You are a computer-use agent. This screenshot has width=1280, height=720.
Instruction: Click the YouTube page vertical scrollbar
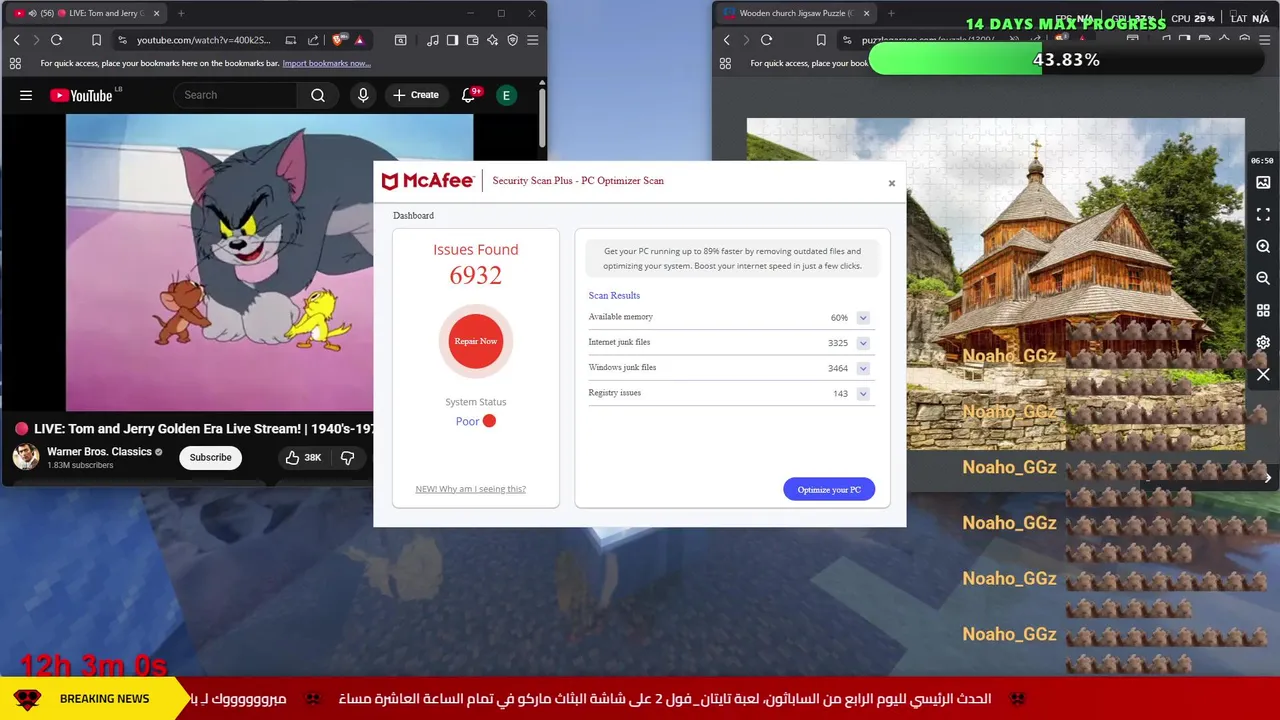click(542, 118)
